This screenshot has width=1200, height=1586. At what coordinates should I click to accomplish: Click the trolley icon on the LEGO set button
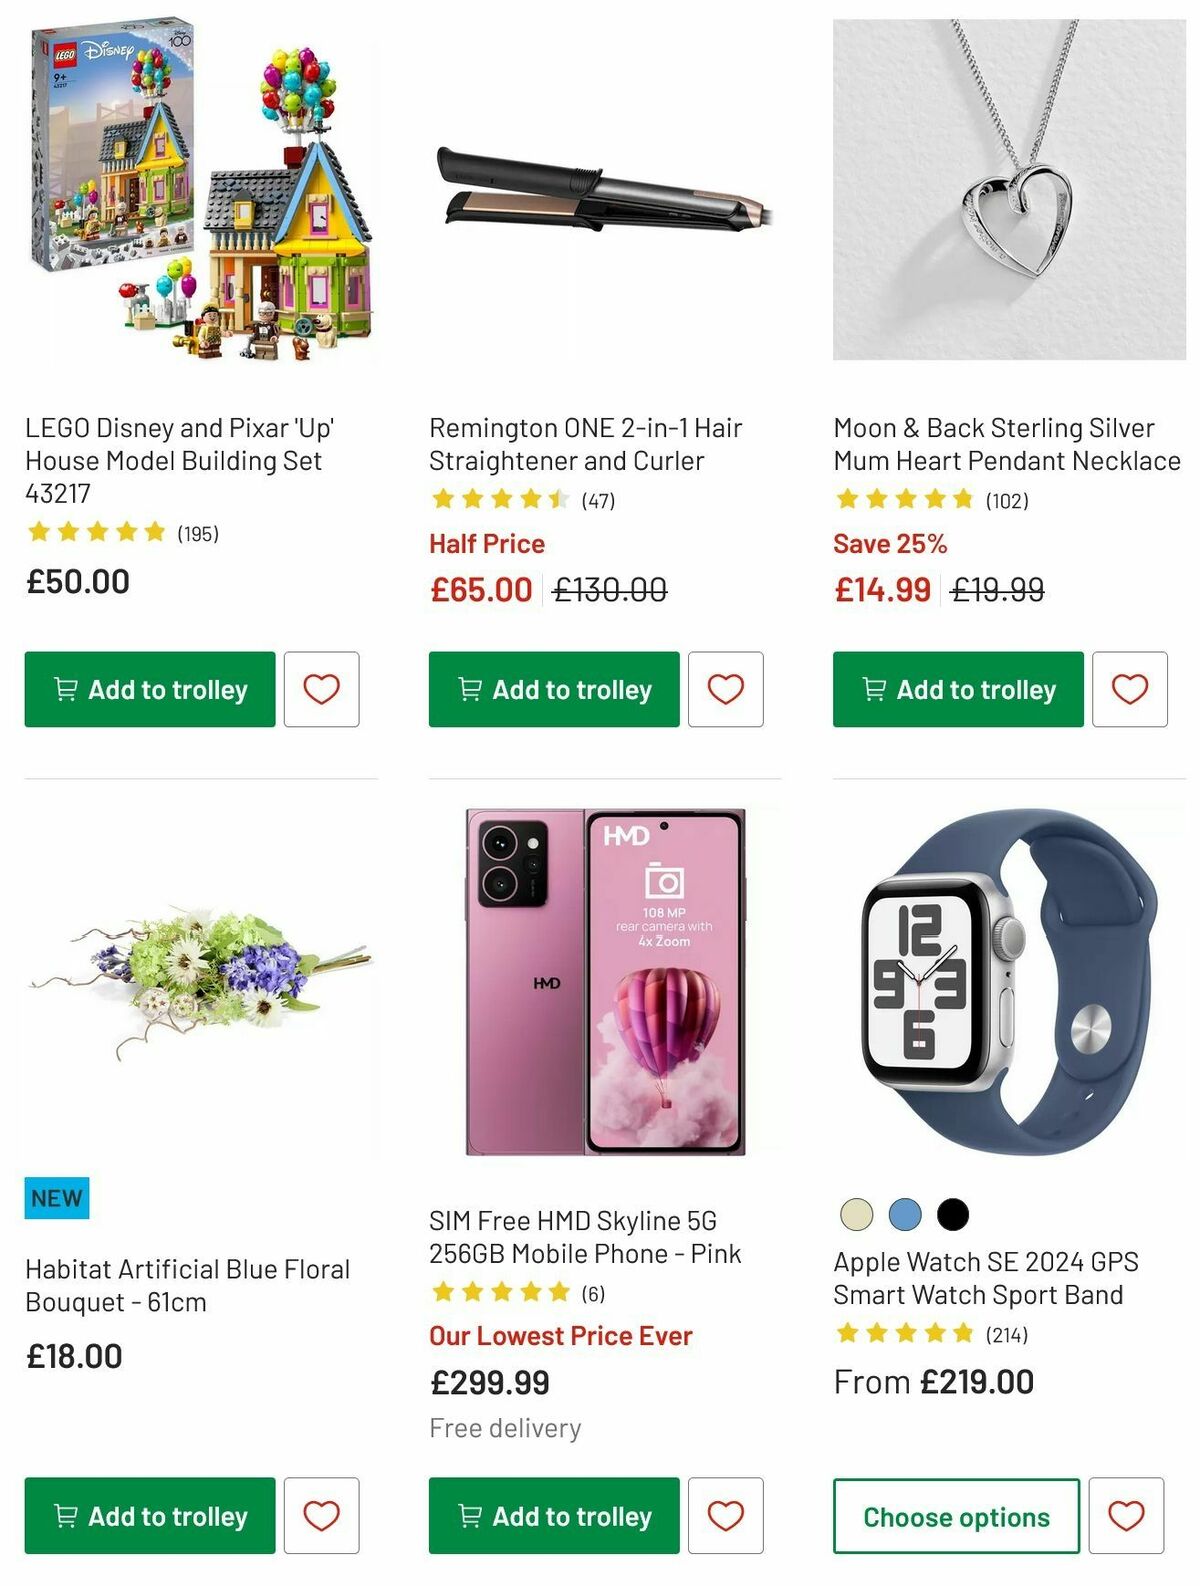point(65,689)
